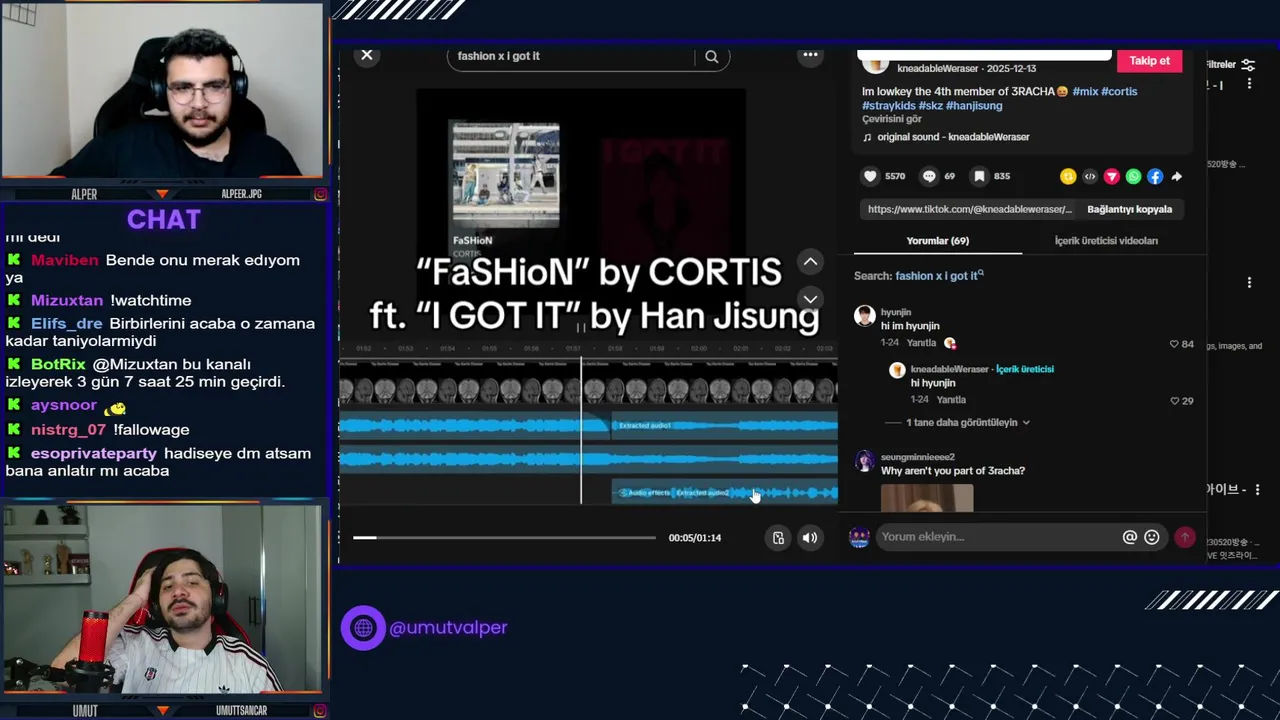
Task: Click chat username nistrg_07
Action: pos(68,430)
